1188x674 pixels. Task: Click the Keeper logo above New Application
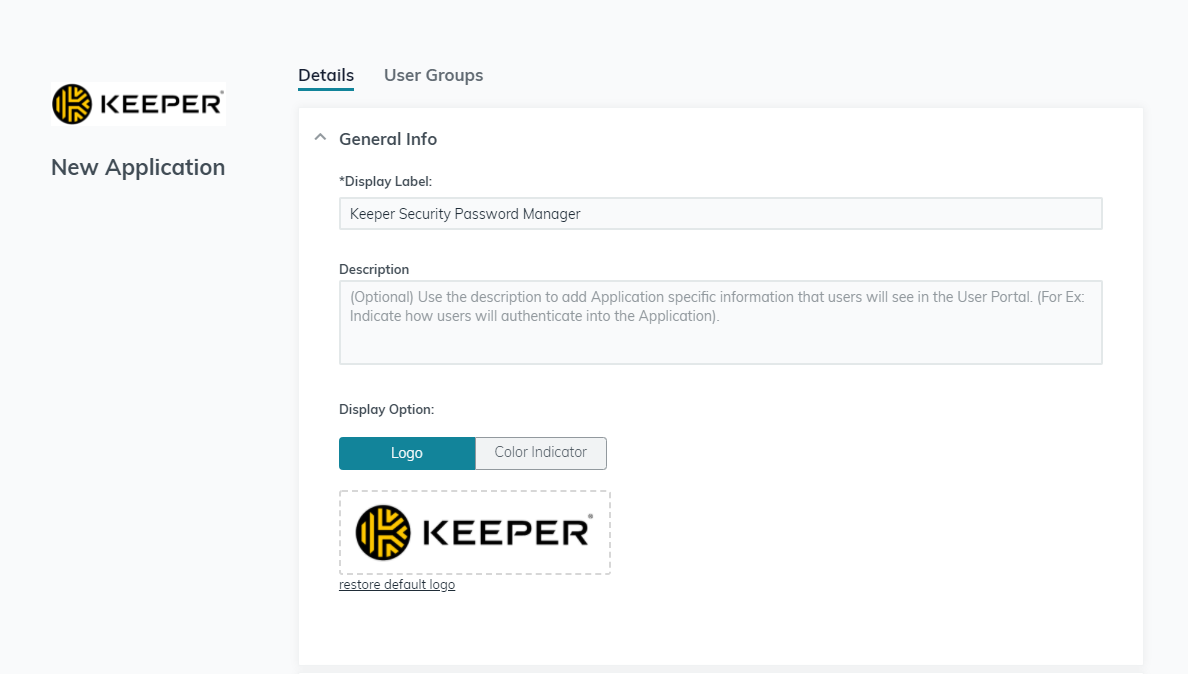139,104
